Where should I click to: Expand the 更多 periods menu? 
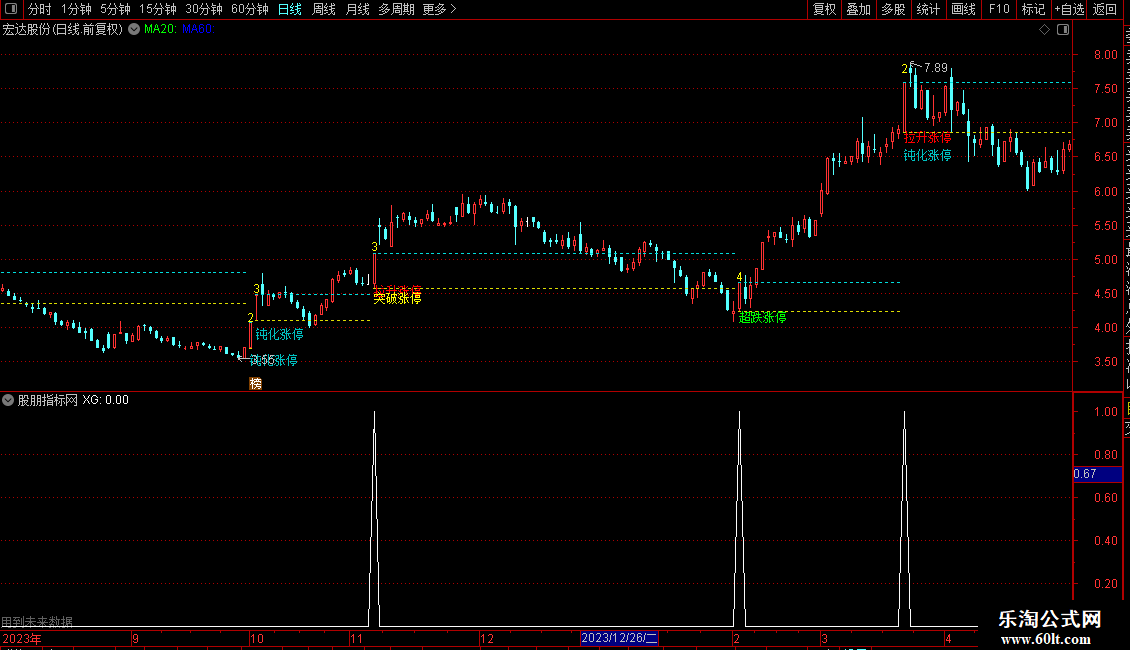pos(440,9)
